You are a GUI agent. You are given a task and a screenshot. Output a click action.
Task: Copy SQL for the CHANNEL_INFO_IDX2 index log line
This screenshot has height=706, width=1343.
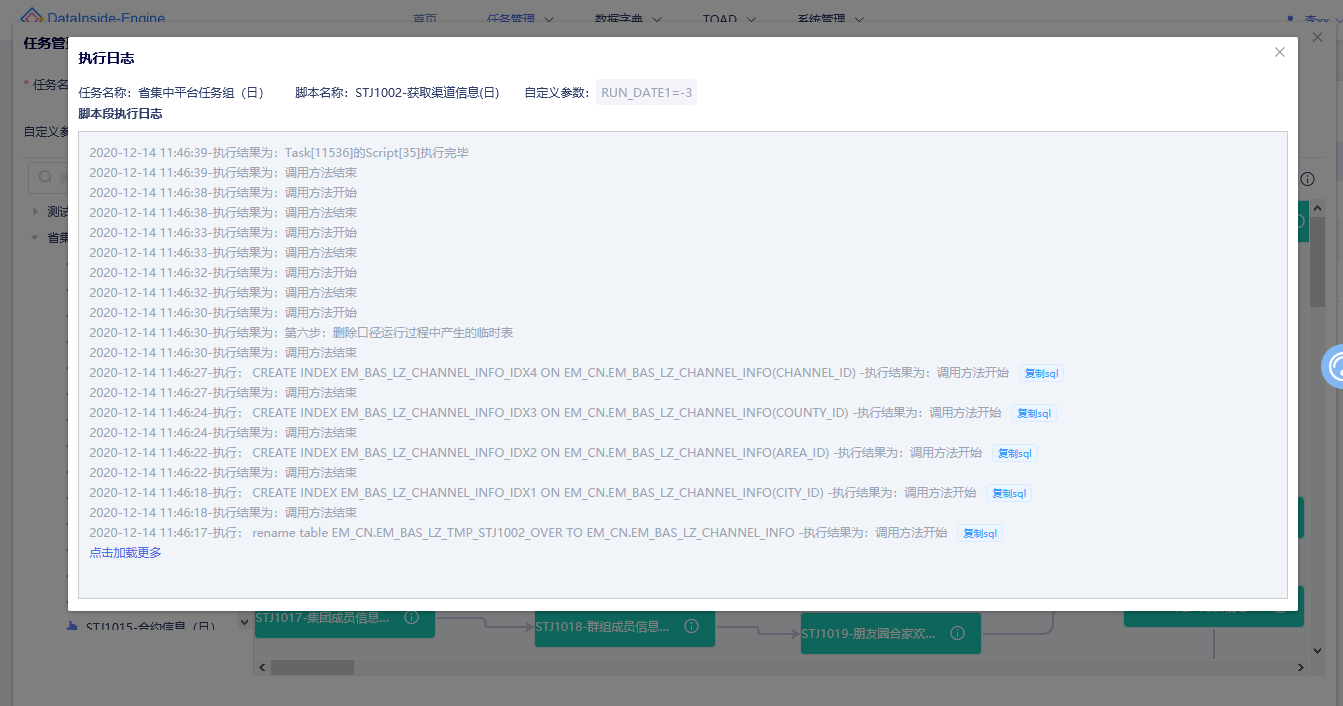click(1015, 453)
